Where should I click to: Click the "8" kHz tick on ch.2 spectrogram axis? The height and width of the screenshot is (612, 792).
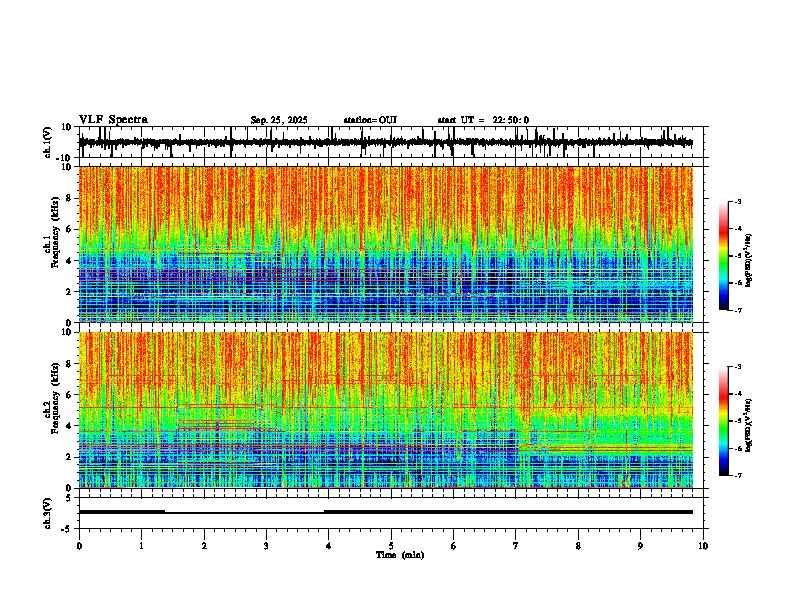69,364
